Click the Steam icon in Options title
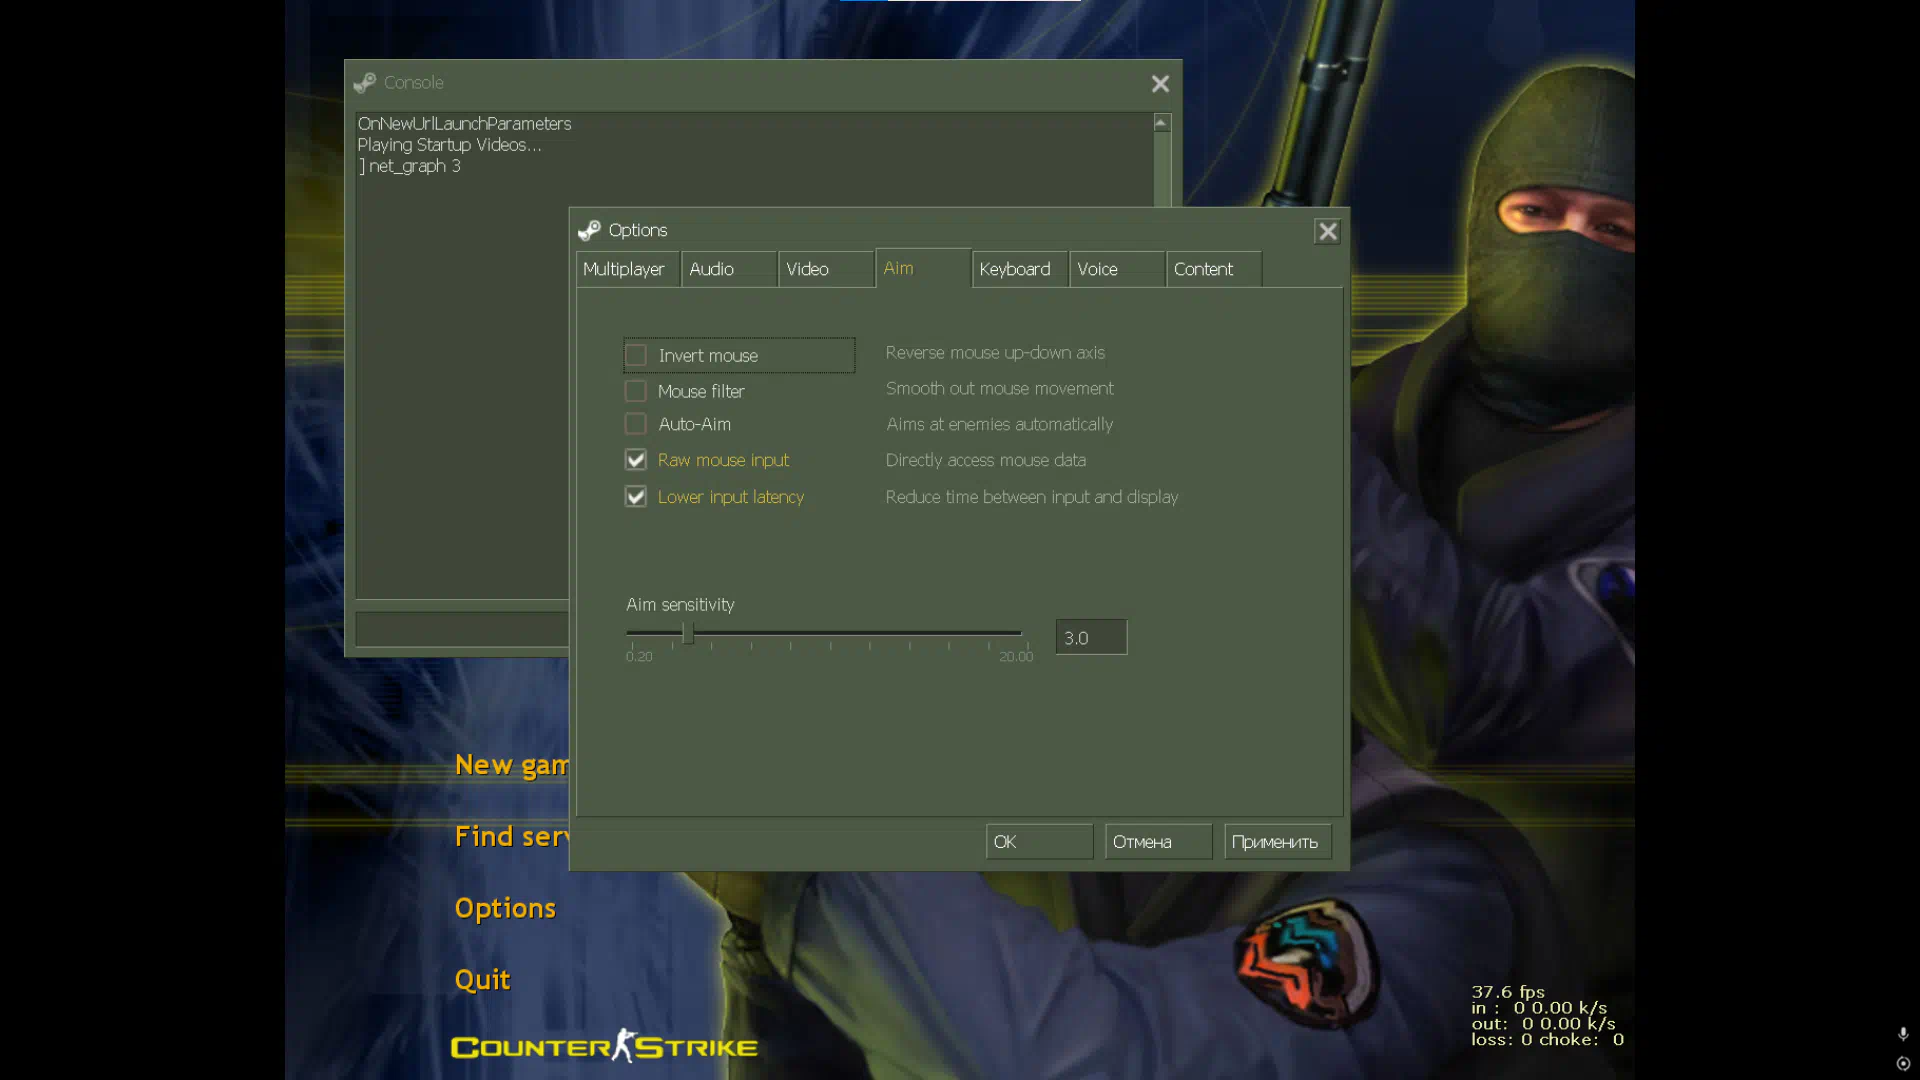The width and height of the screenshot is (1920, 1080). click(x=589, y=231)
